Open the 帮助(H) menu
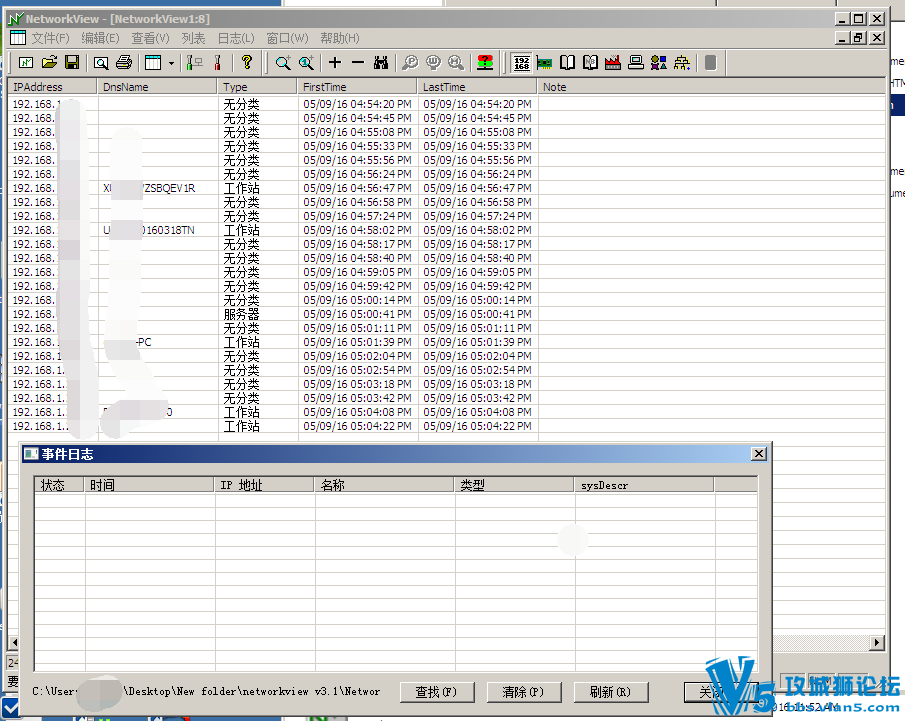This screenshot has height=721, width=905. 340,38
